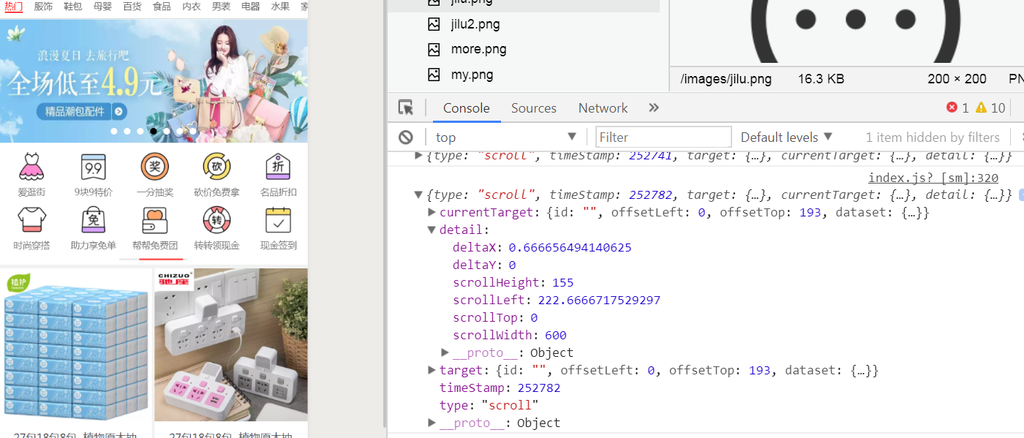Viewport: 1024px width, 438px height.
Task: Open the 砍价免费拿 icon
Action: [x=216, y=167]
